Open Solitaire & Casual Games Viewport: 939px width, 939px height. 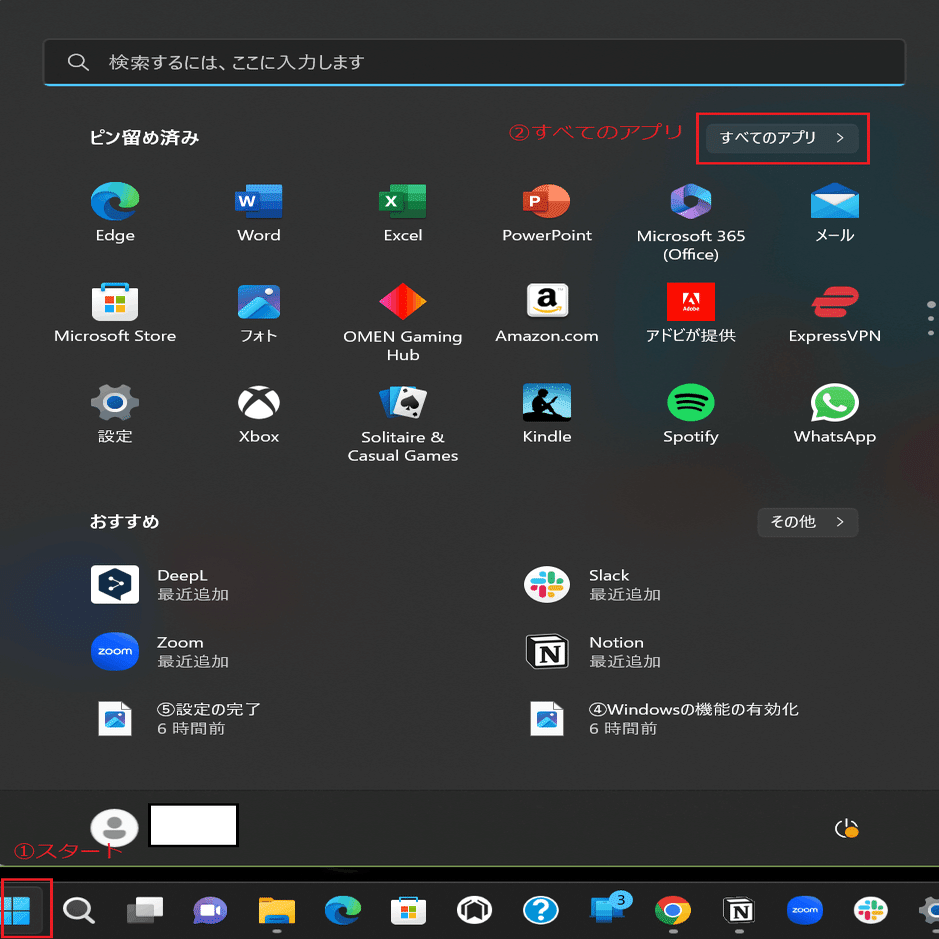pos(402,423)
